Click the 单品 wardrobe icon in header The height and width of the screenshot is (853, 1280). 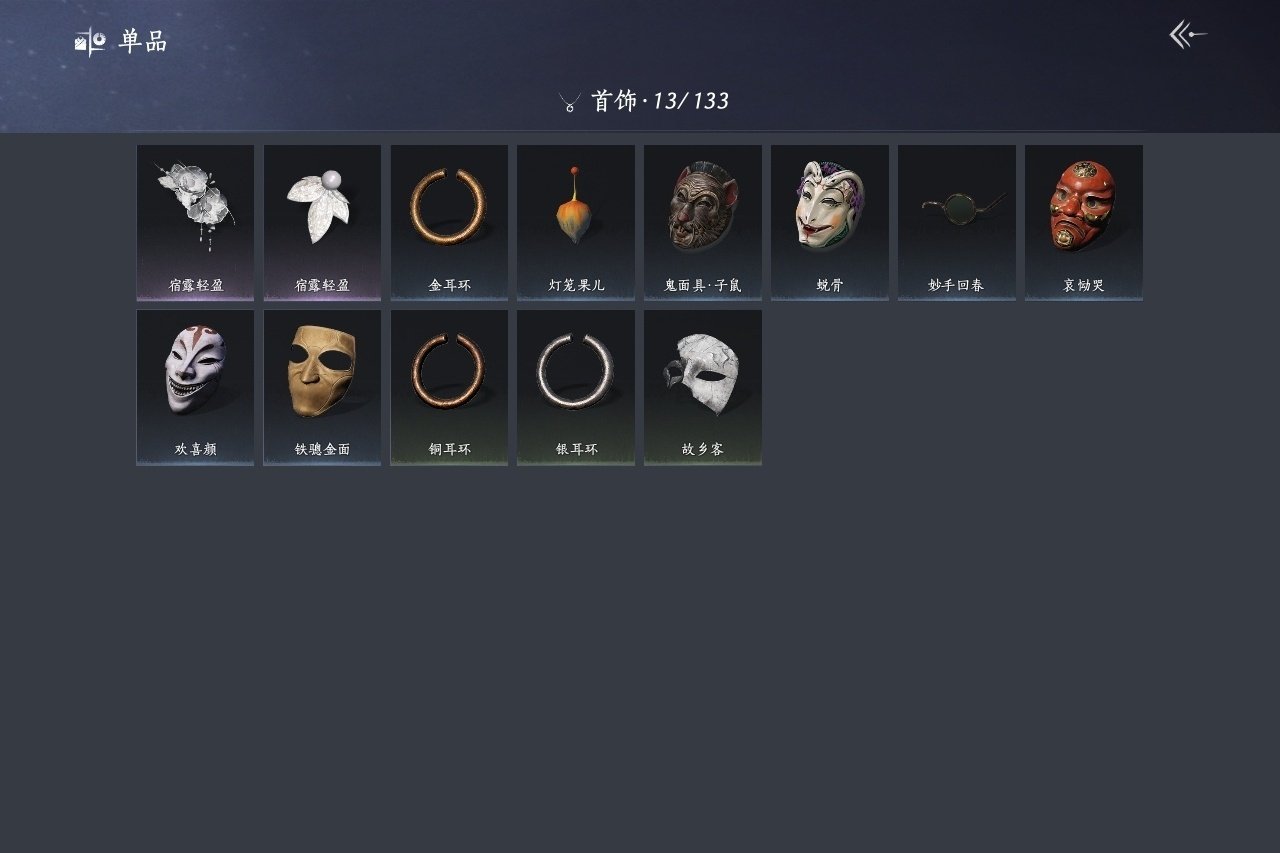point(90,41)
